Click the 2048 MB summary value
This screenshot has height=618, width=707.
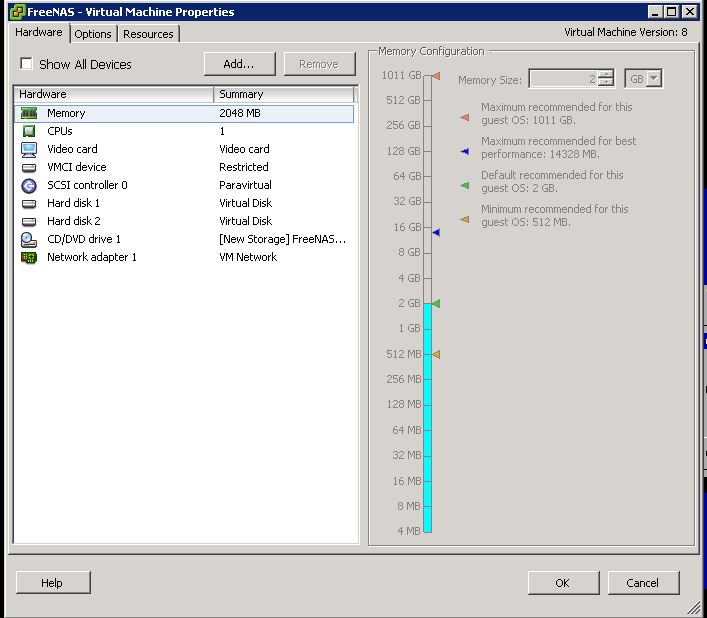(240, 113)
